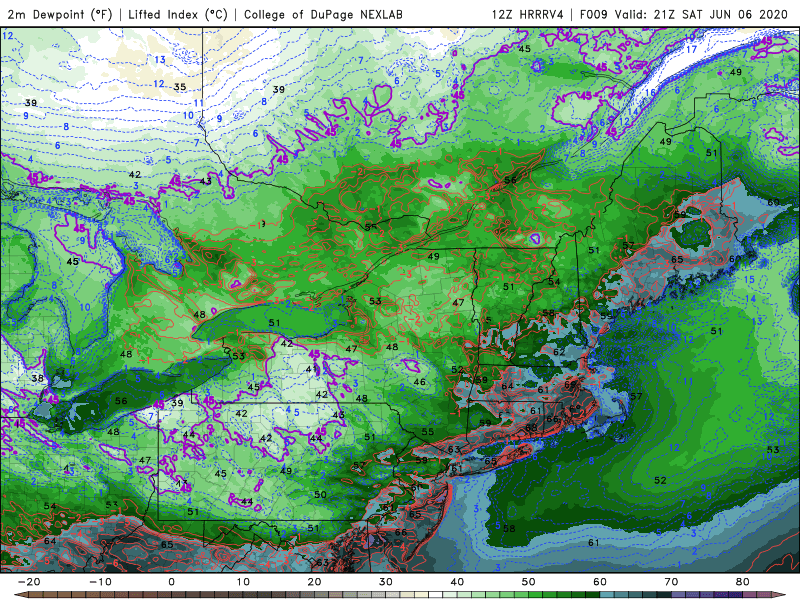Click the 'Valid: 21Z SAT JUN 06 2020' text

click(702, 14)
